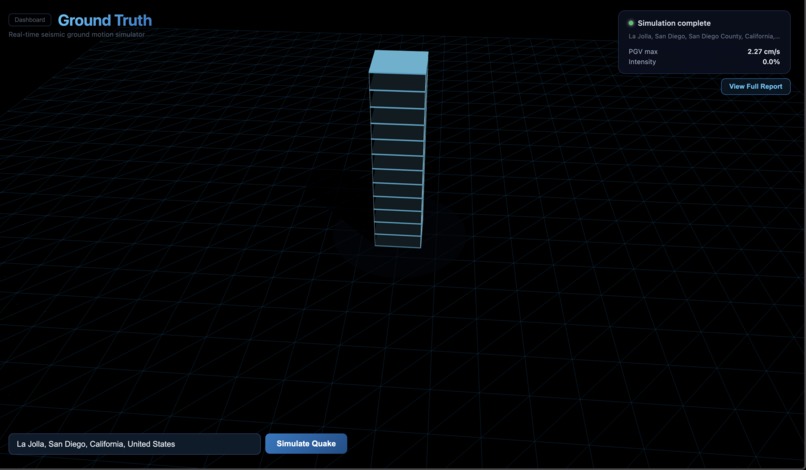
Task: Click the light blue roof of the tower
Action: 399,62
